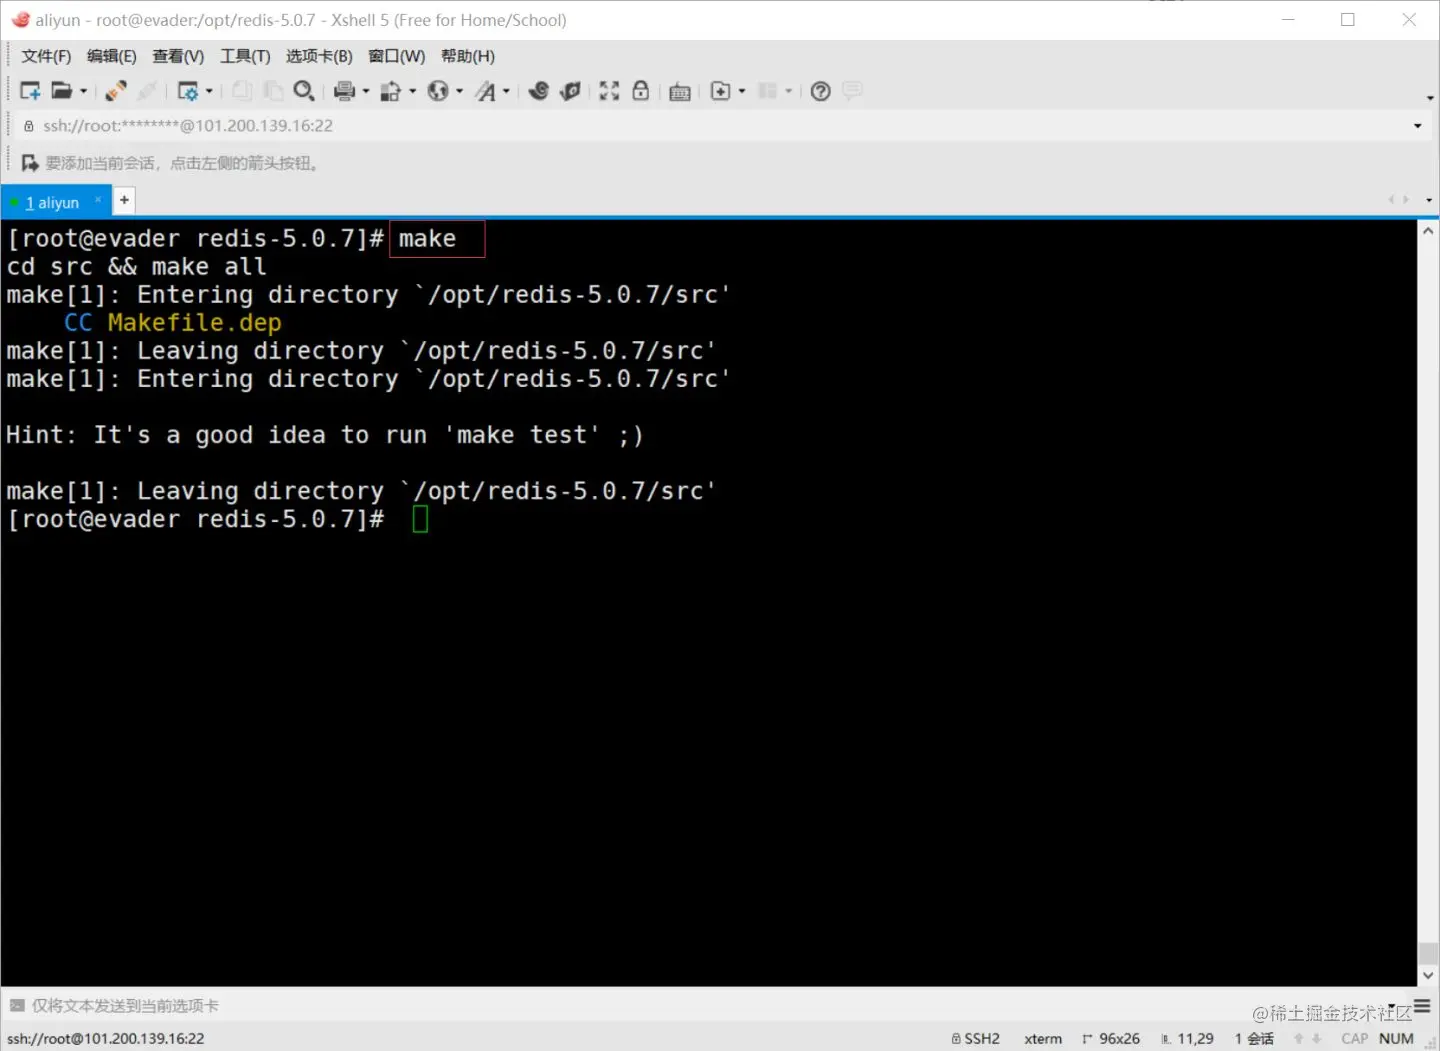Expand toolbar options arrow at far right
Viewport: 1440px width, 1051px height.
tap(1429, 98)
